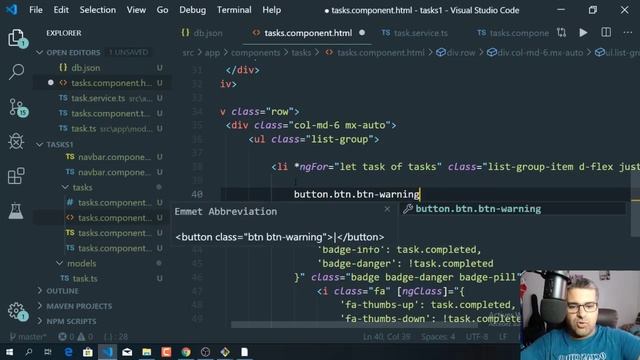Click the master branch status item

[28, 337]
